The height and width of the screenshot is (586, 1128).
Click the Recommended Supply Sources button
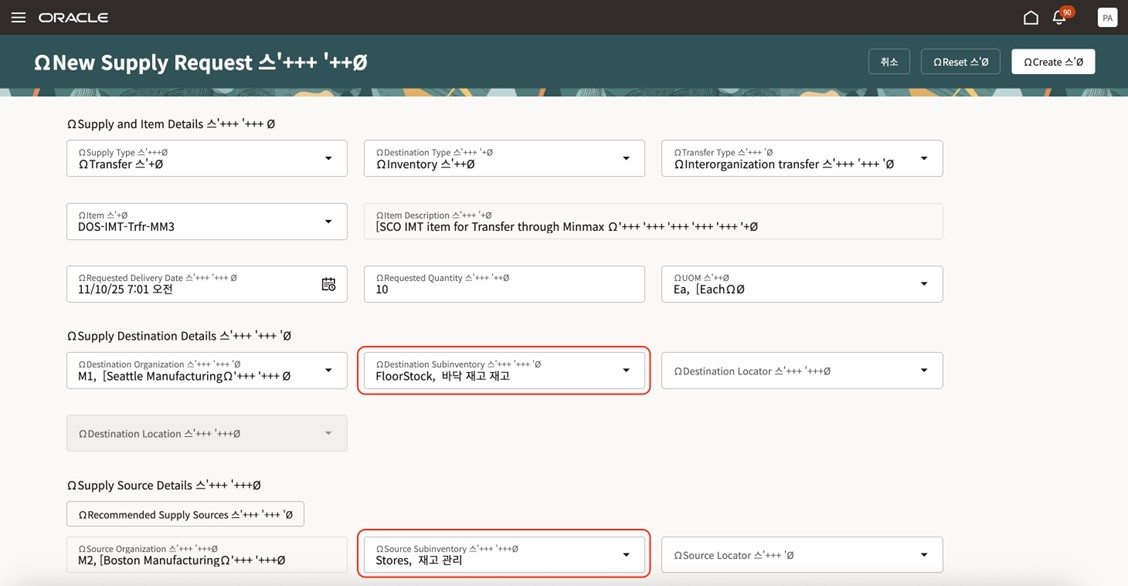pos(185,513)
